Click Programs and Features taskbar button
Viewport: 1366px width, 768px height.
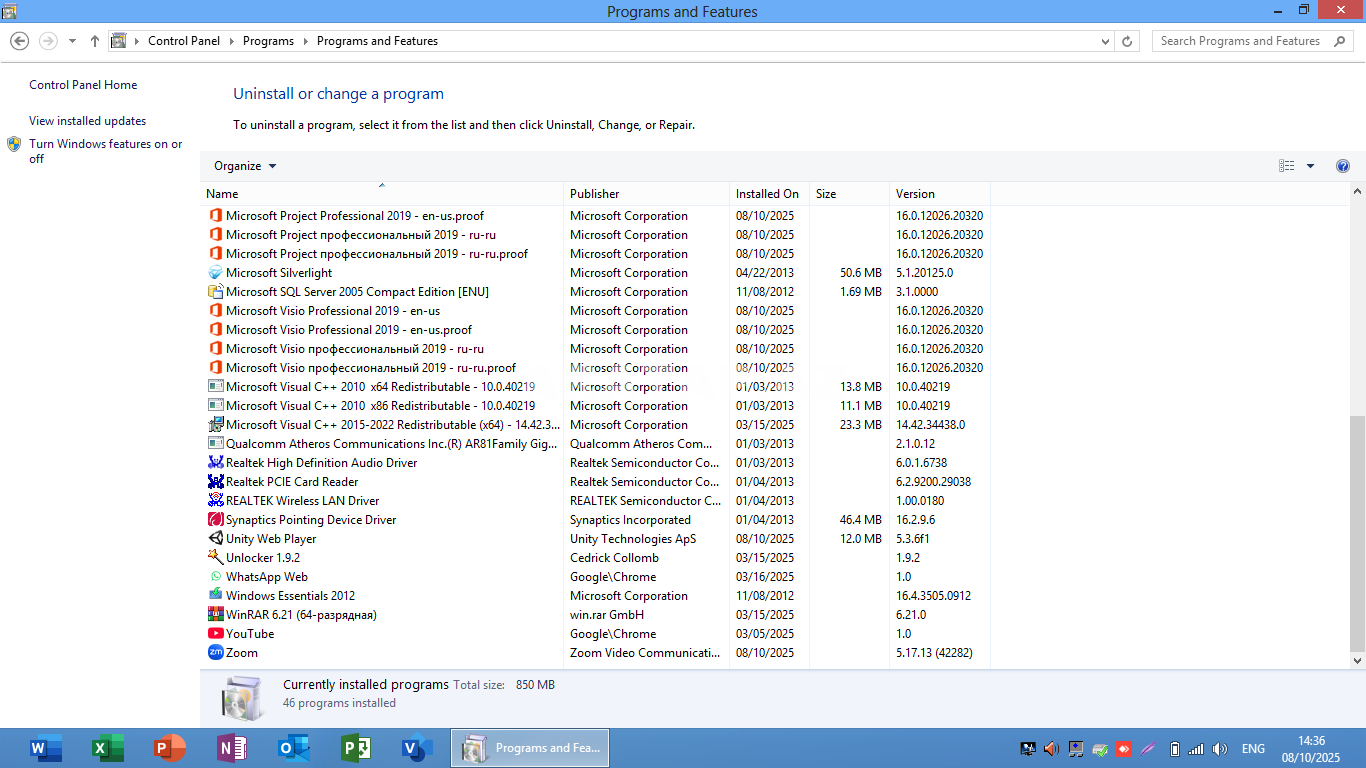530,748
